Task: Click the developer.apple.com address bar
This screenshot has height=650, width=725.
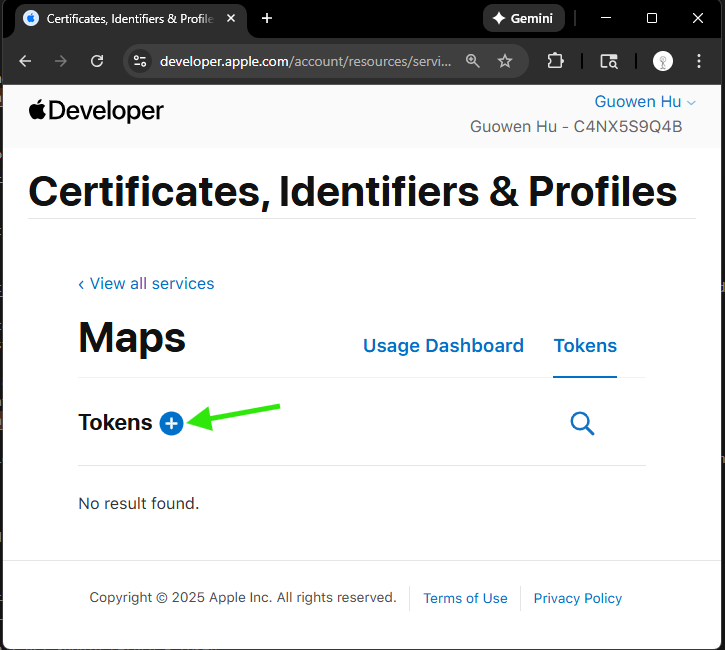Action: 300,61
